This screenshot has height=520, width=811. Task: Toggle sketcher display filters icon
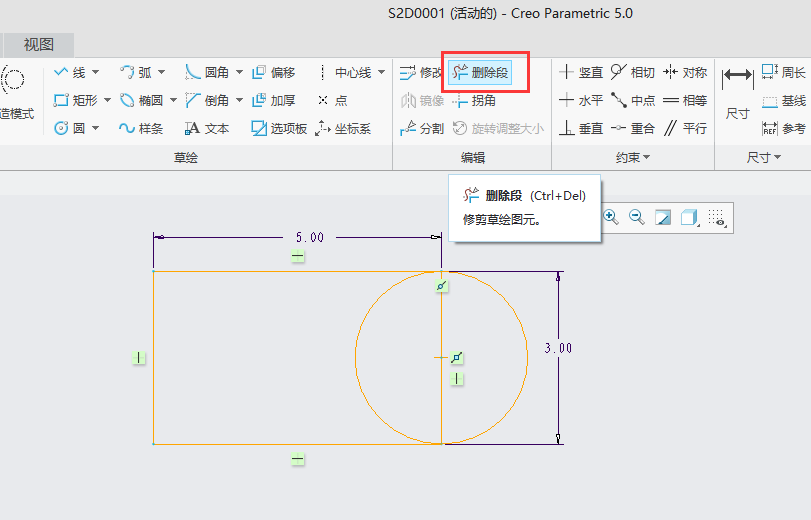(717, 217)
